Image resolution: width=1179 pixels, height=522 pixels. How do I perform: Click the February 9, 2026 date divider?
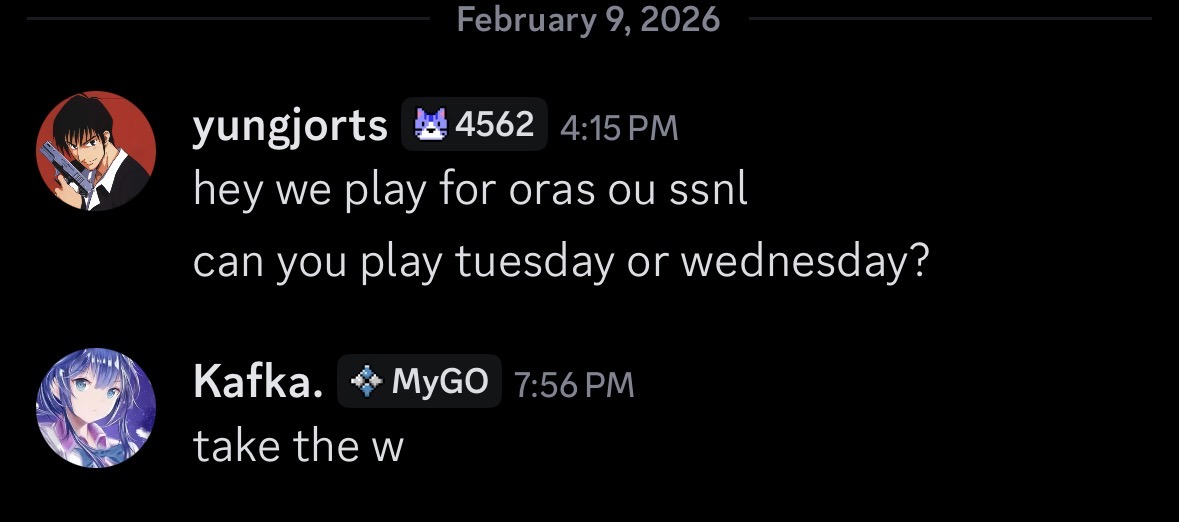pos(588,19)
